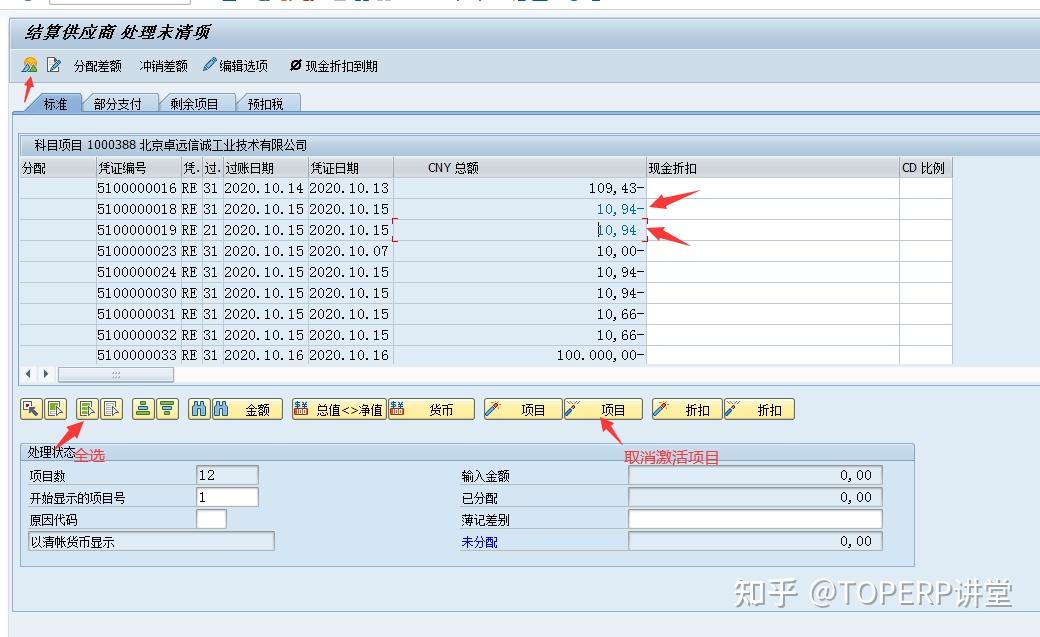
Task: Click the 原因代码 input field
Action: point(211,518)
